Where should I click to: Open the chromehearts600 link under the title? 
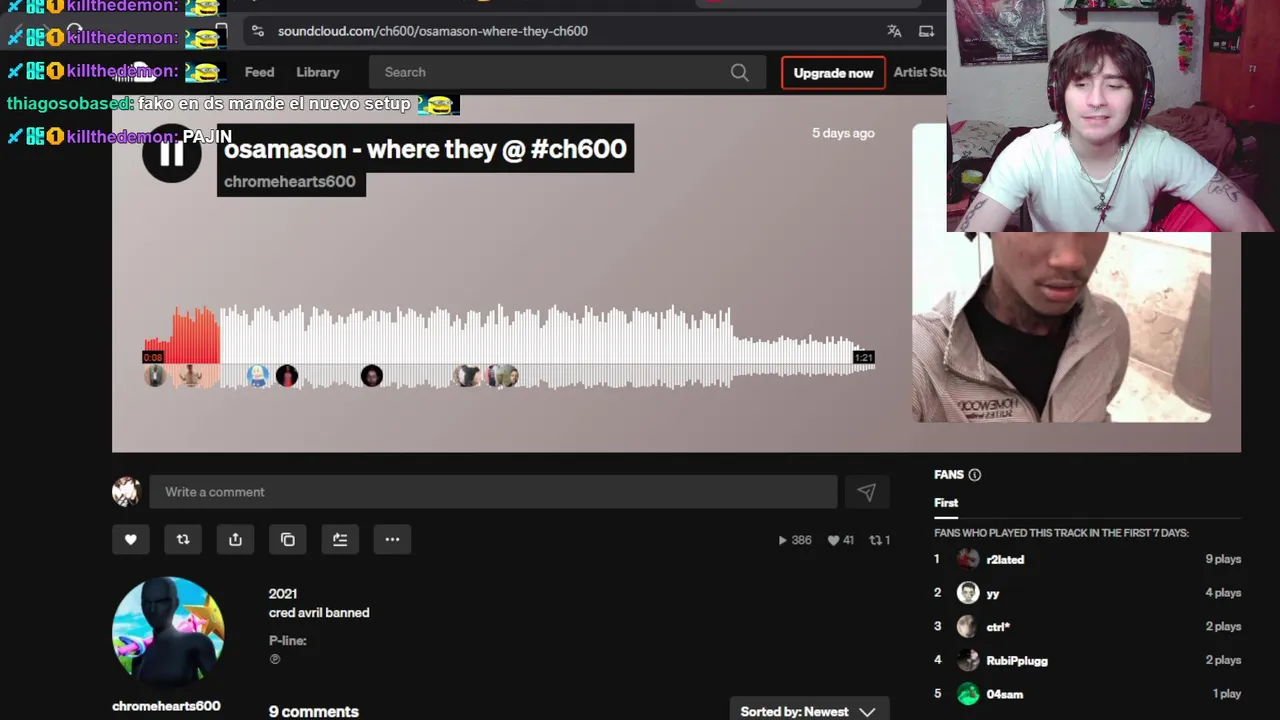tap(290, 181)
